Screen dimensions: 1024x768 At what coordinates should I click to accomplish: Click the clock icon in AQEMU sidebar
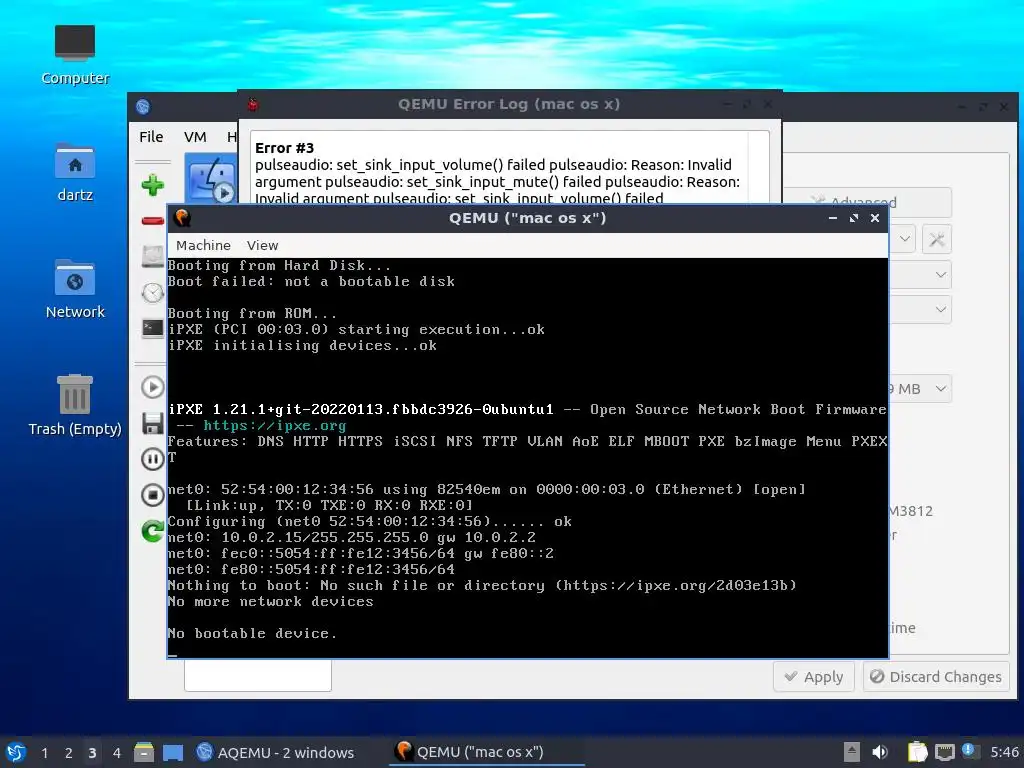point(153,293)
